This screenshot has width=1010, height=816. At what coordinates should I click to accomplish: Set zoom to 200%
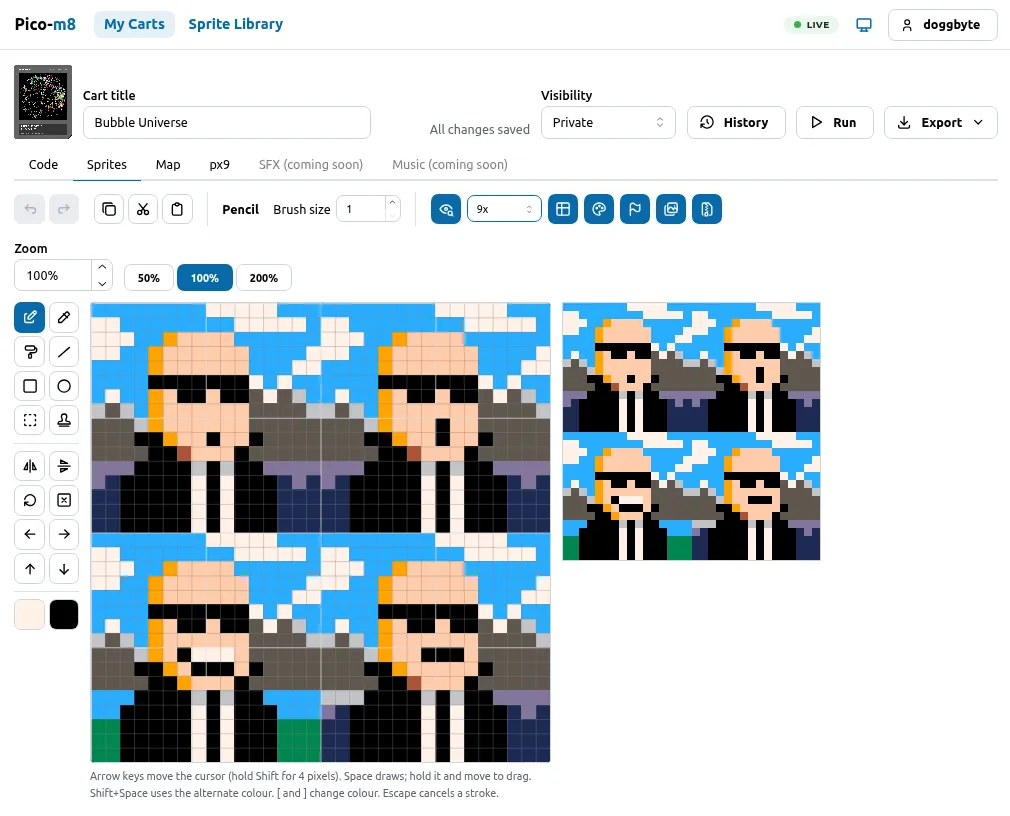264,278
